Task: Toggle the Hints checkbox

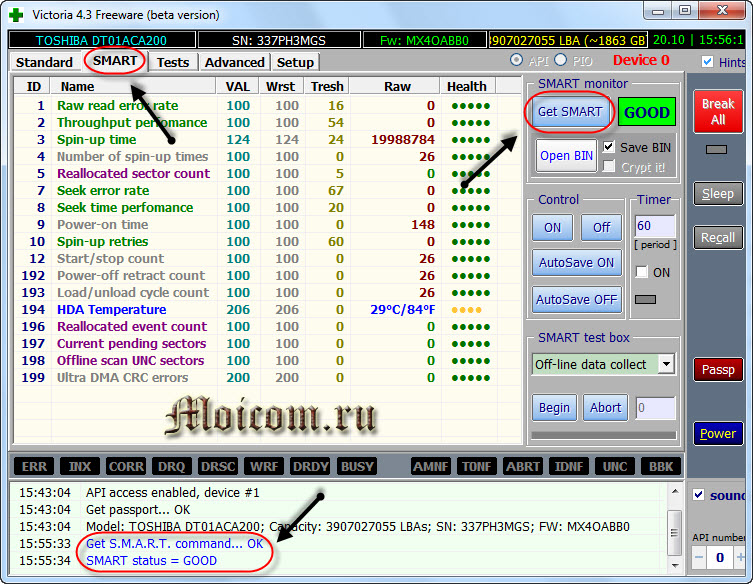Action: pos(710,62)
